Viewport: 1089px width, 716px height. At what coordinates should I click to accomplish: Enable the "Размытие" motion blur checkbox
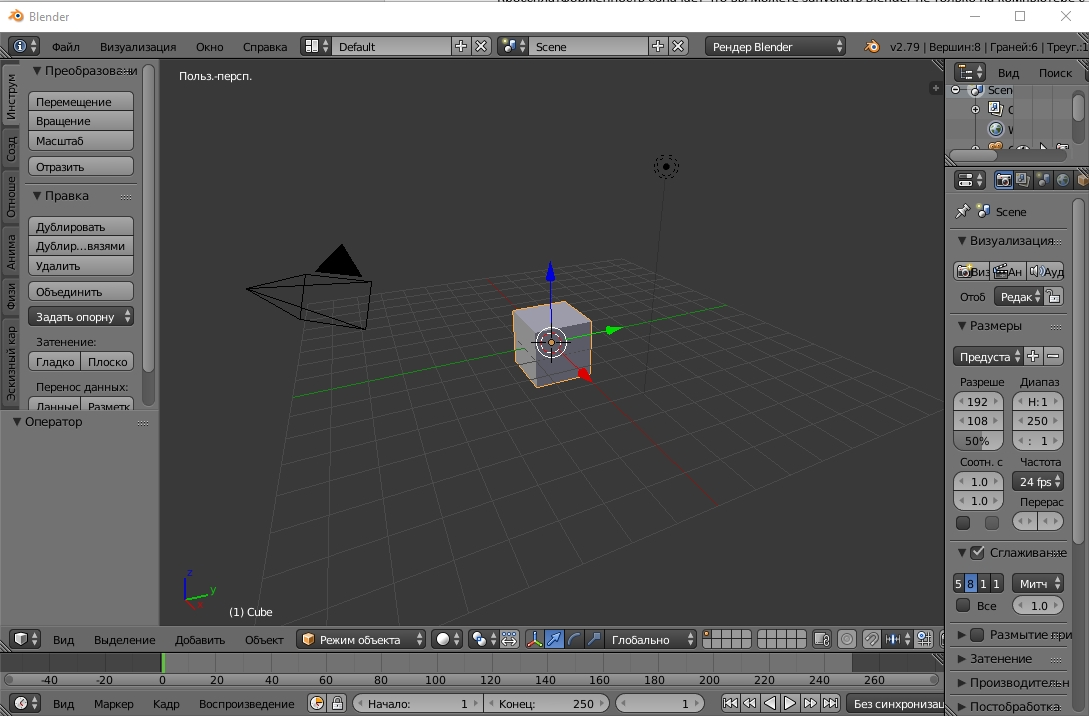[978, 635]
